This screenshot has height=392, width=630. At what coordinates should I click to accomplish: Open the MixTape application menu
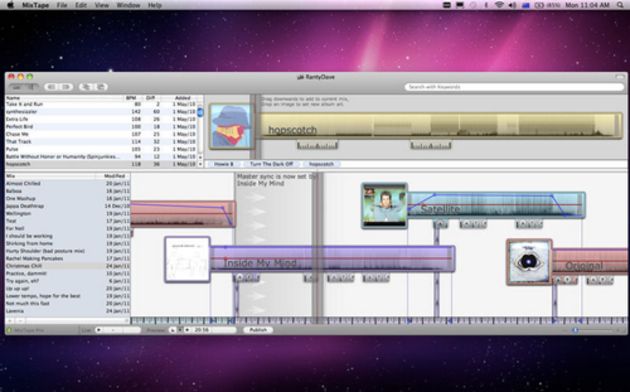pyautogui.click(x=36, y=5)
